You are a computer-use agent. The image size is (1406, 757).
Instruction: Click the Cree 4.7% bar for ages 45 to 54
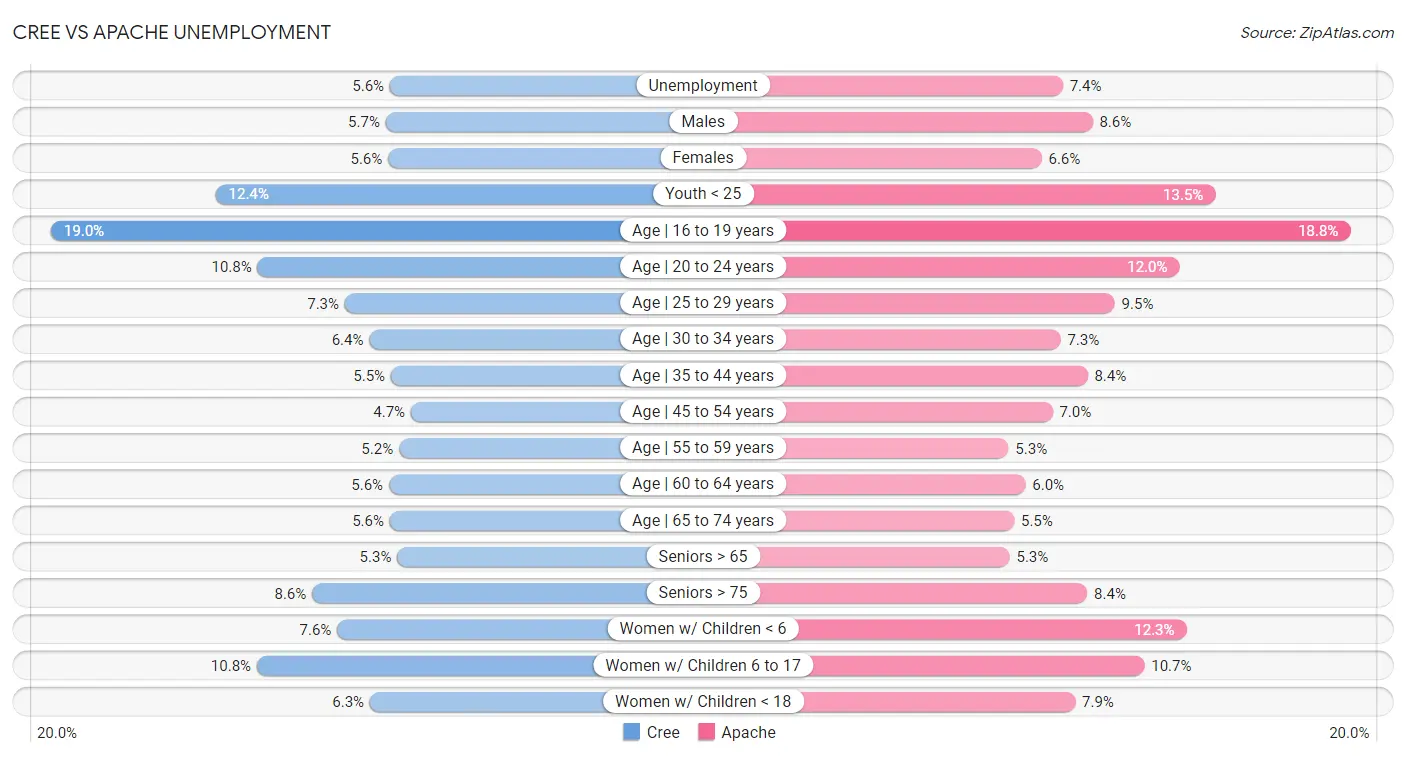click(x=557, y=412)
